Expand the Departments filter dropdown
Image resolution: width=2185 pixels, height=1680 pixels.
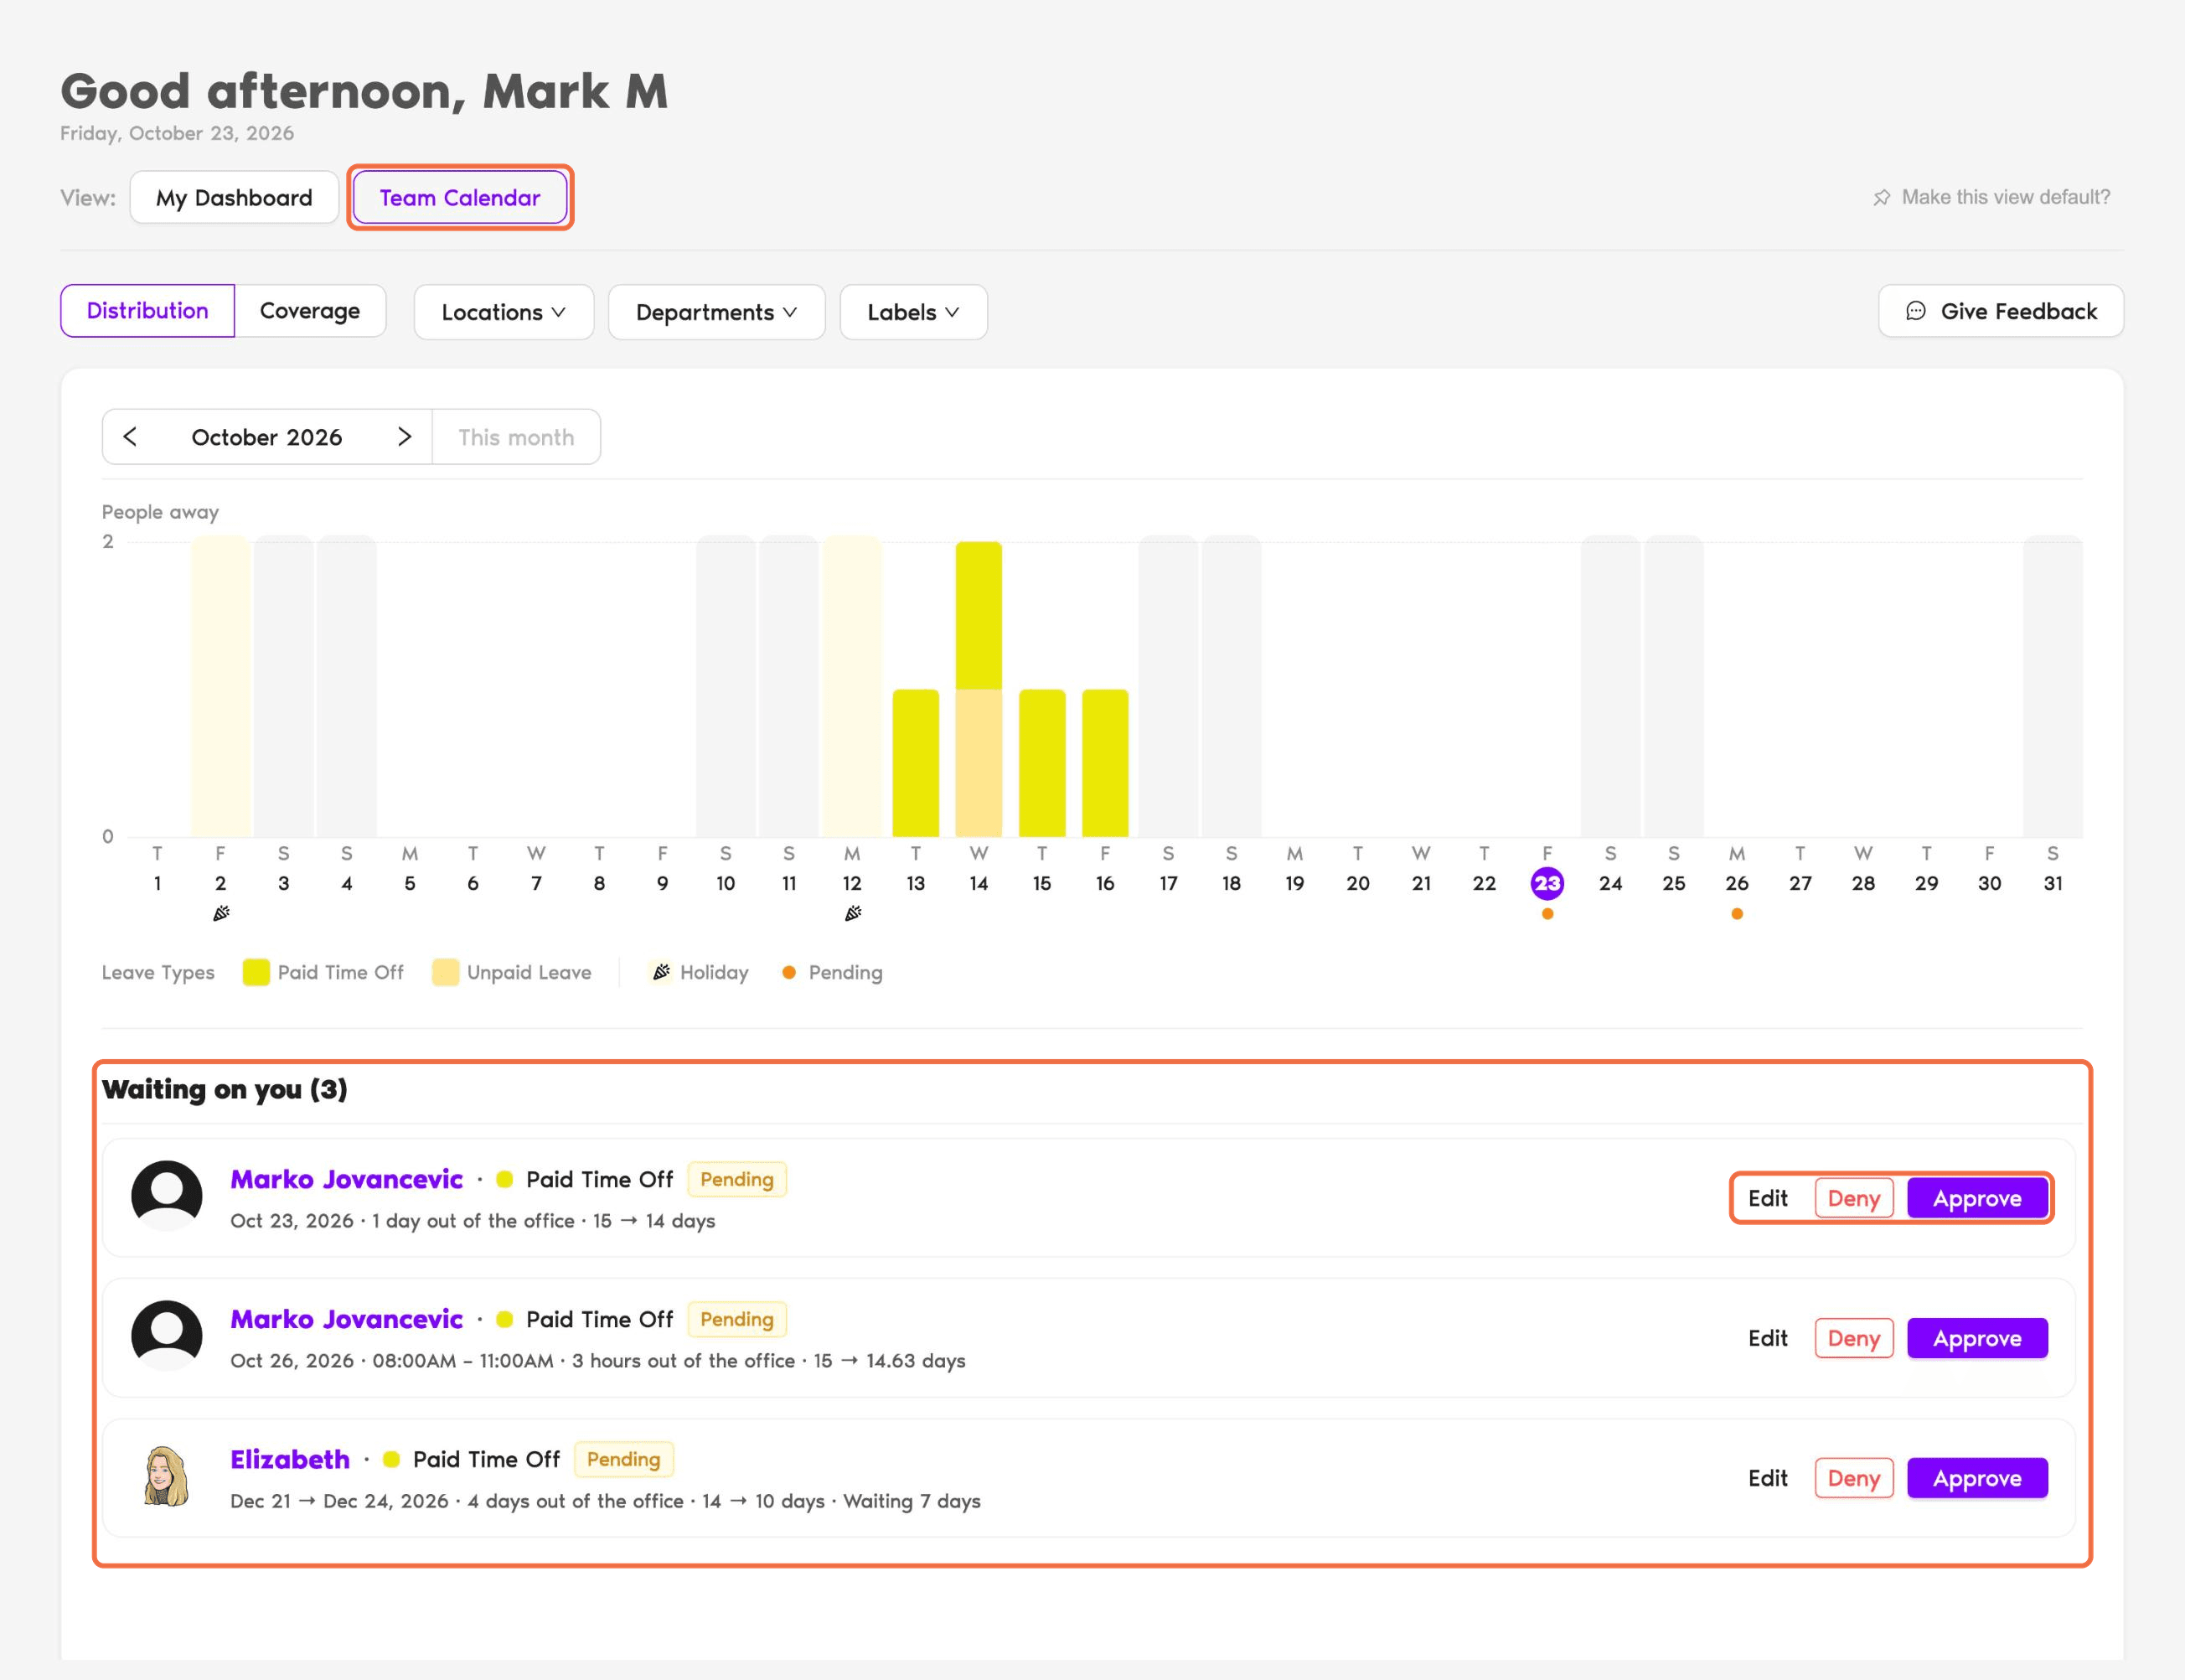pyautogui.click(x=717, y=312)
